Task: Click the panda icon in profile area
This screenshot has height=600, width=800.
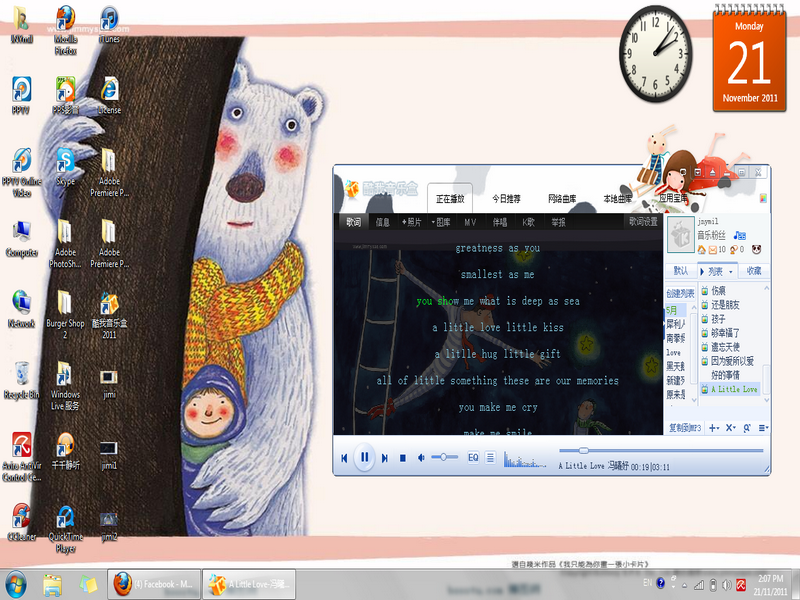Action: tap(756, 249)
